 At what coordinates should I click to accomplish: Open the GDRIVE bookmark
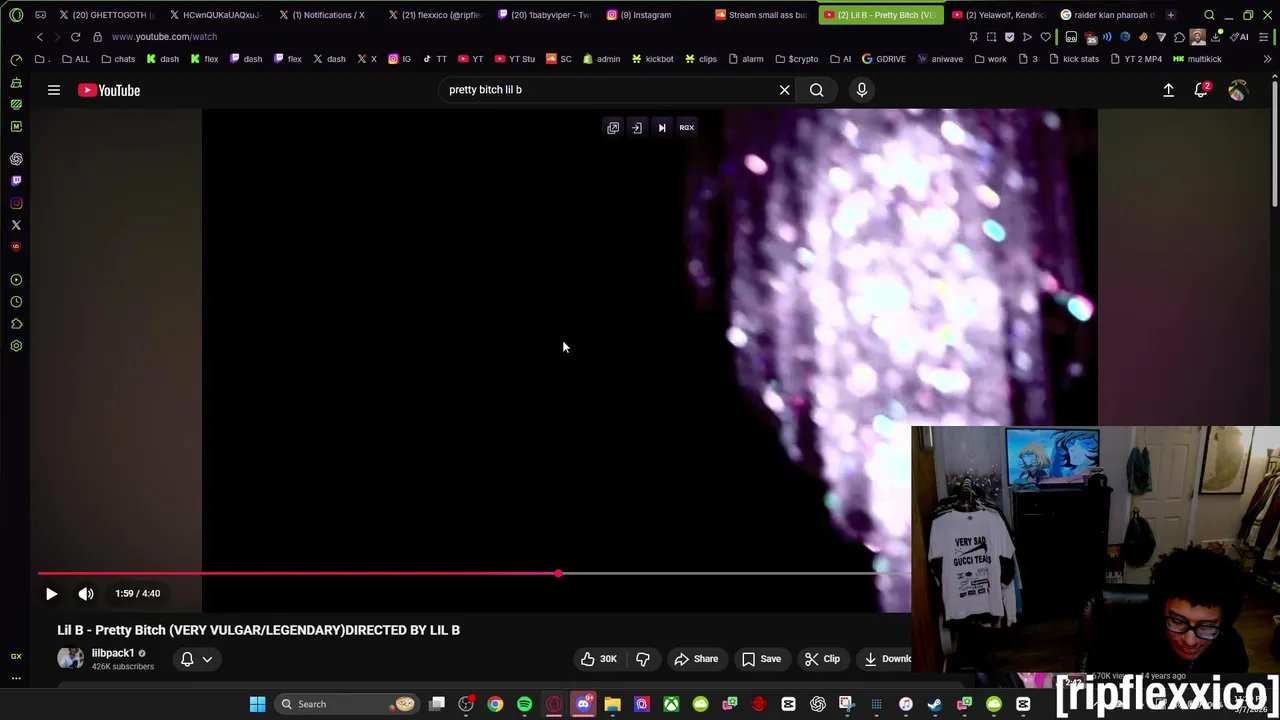pos(884,59)
